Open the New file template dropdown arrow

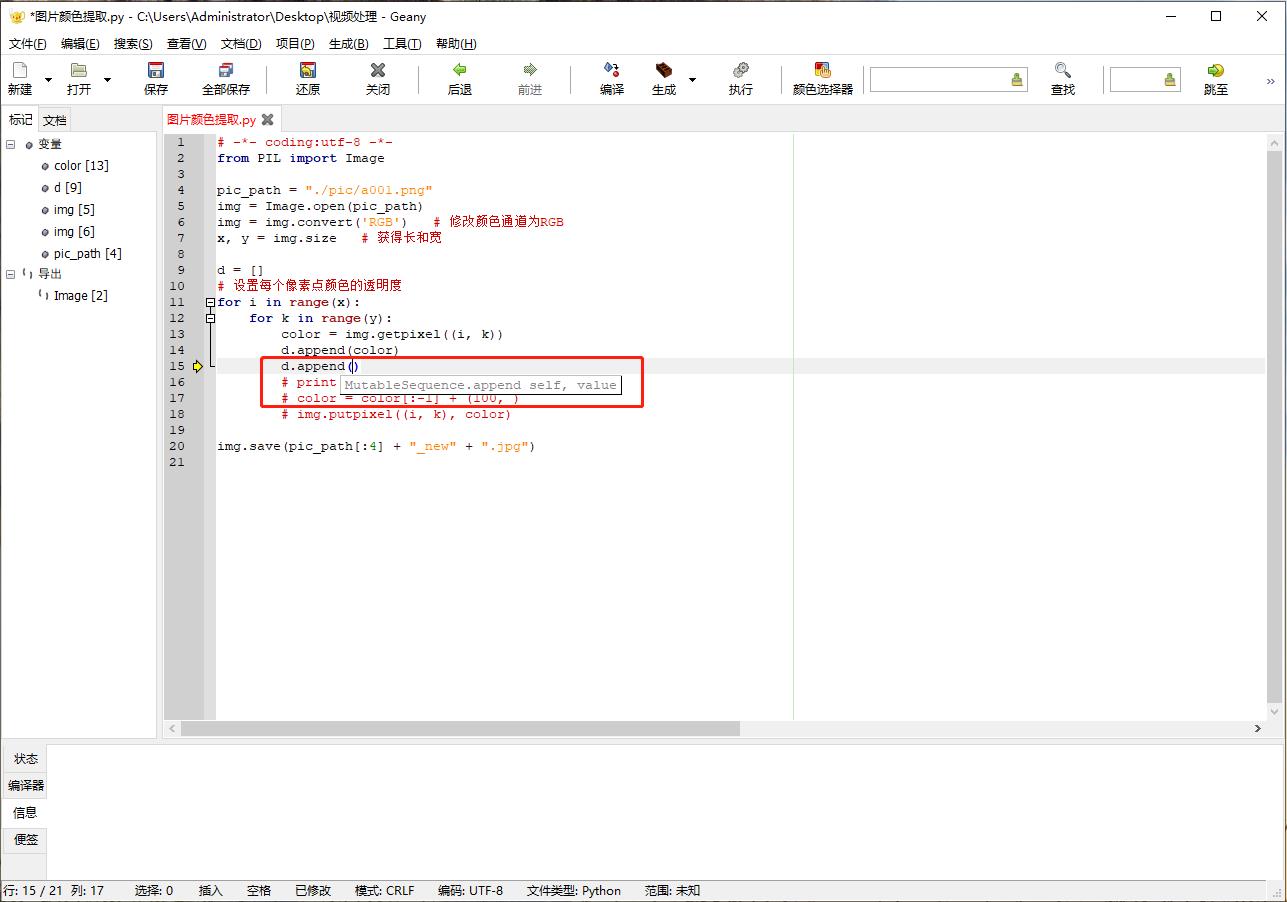[x=48, y=79]
